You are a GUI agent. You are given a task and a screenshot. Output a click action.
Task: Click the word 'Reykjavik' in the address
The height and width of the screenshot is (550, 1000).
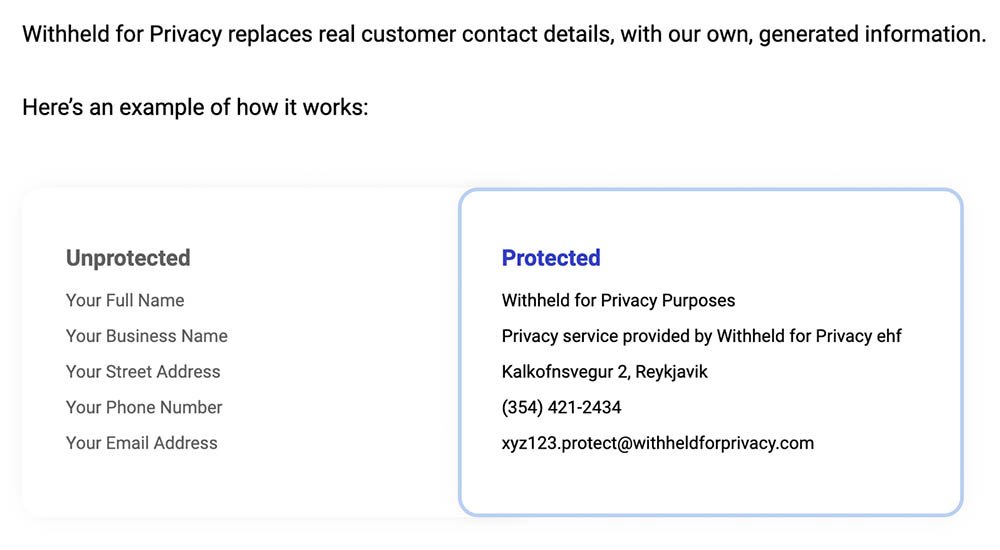coord(671,372)
